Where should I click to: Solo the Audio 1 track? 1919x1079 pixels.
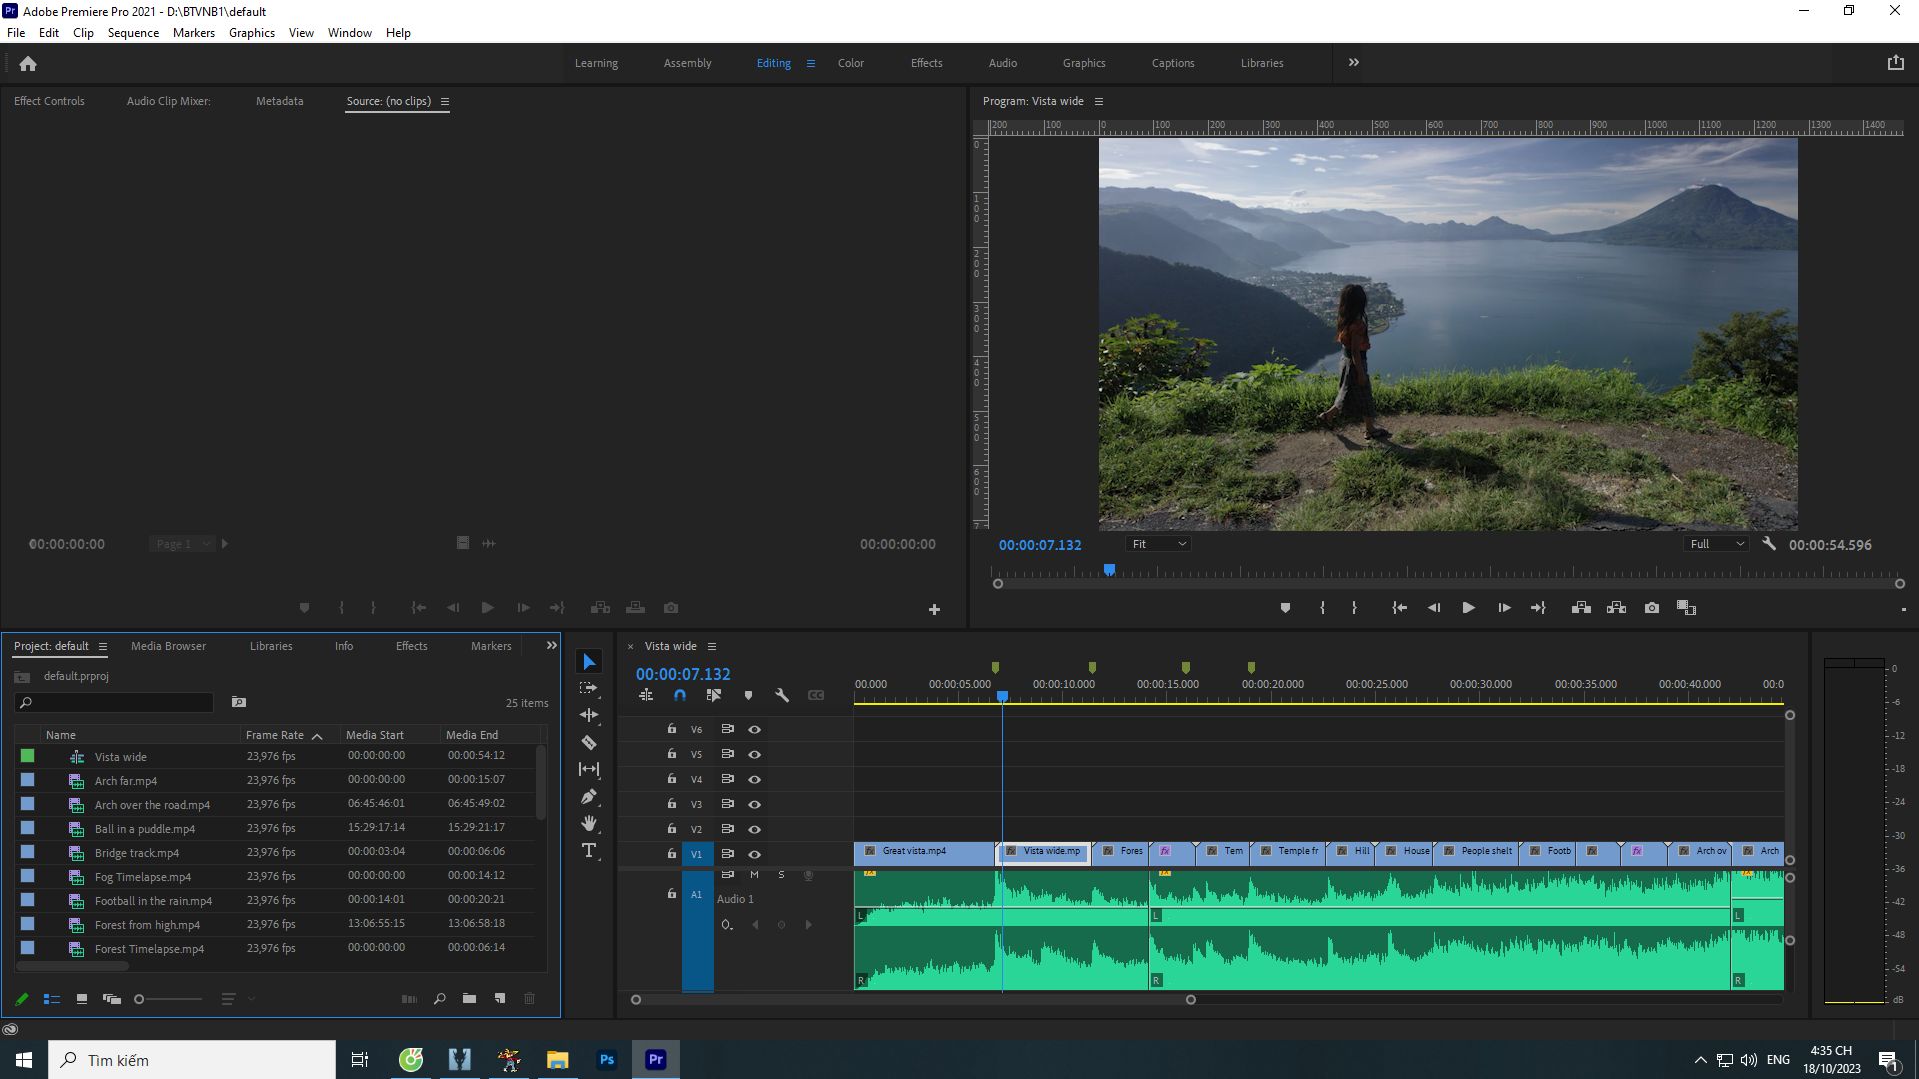pyautogui.click(x=781, y=875)
